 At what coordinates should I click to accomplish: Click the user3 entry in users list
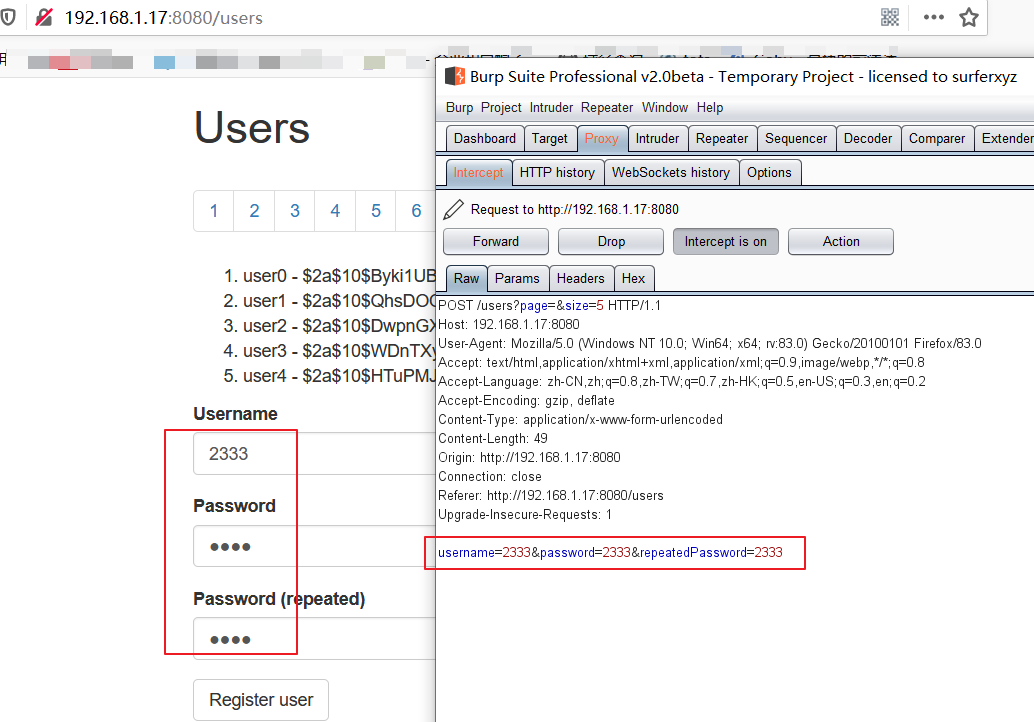click(x=339, y=351)
